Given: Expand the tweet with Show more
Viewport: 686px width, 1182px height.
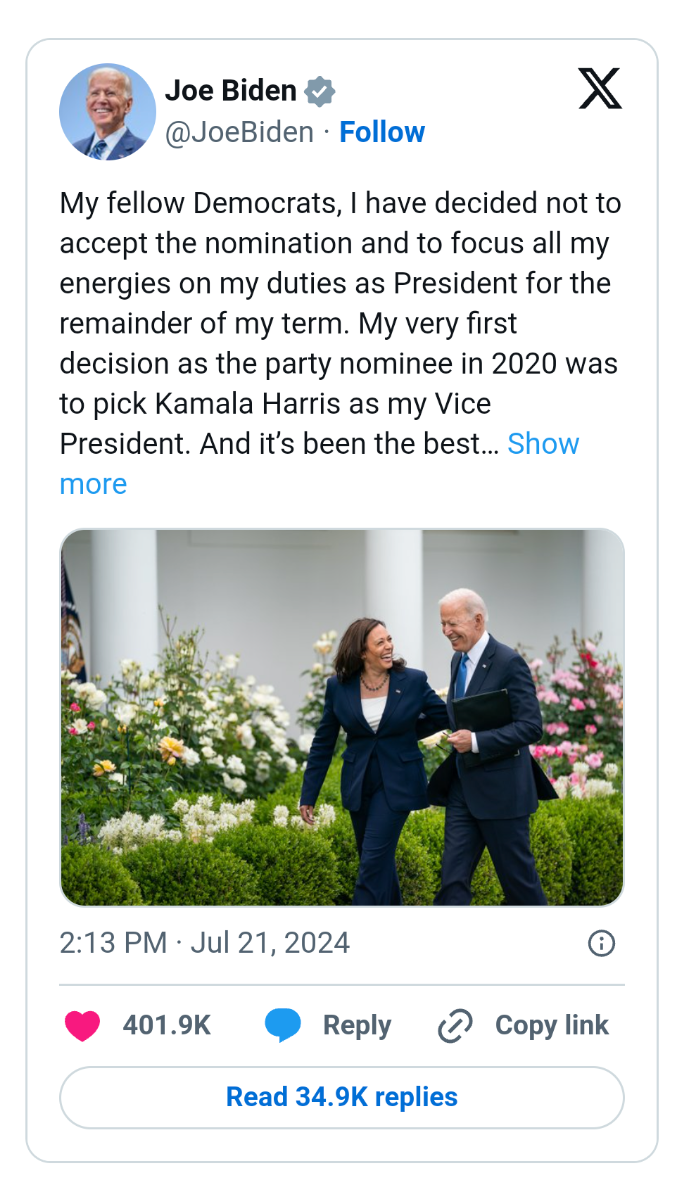Looking at the screenshot, I should point(543,444).
